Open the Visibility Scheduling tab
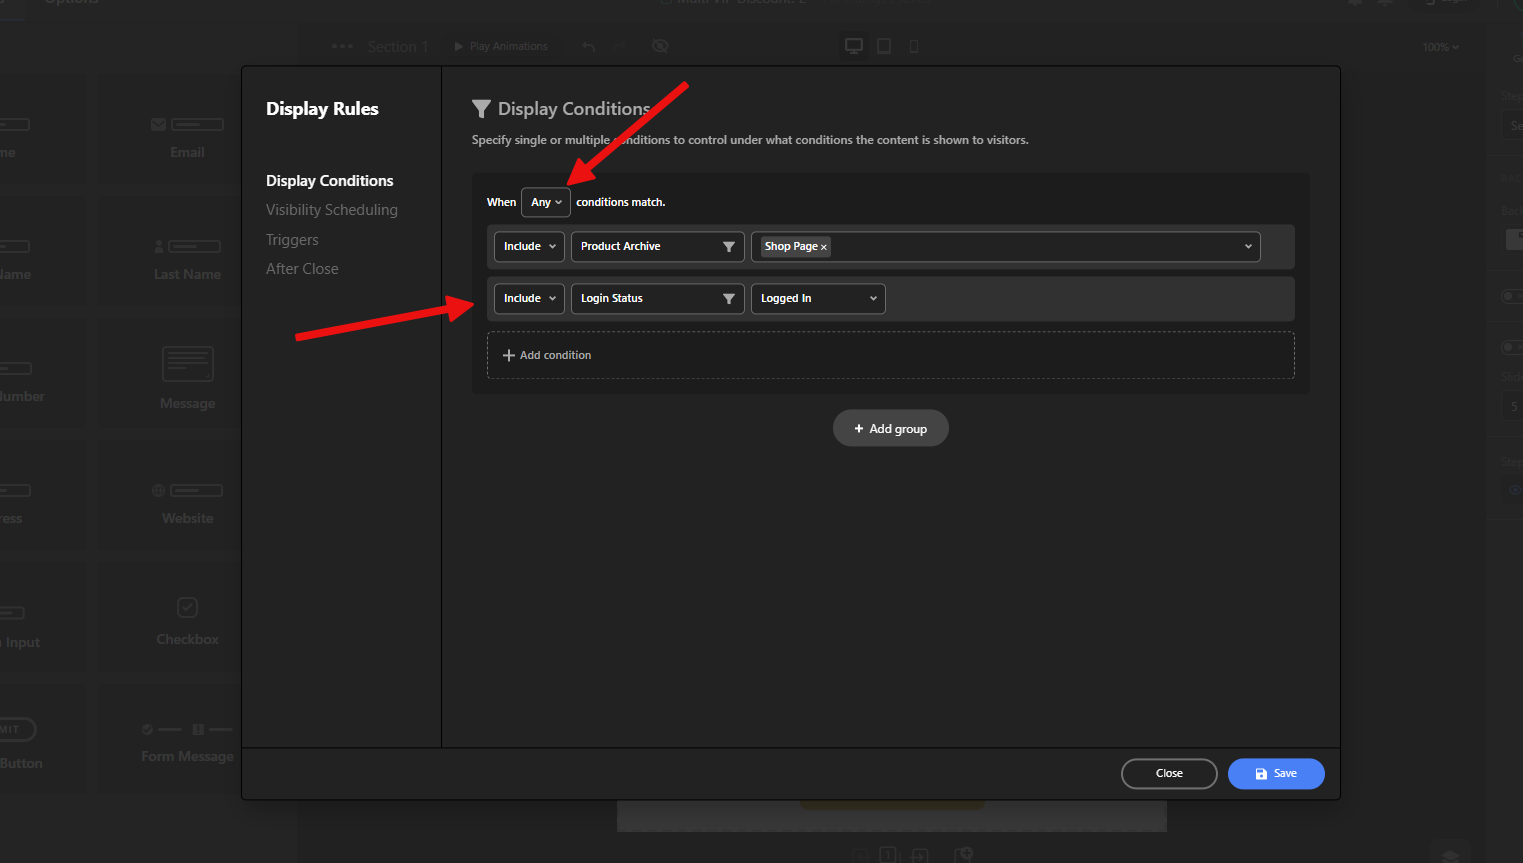The height and width of the screenshot is (863, 1523). tap(331, 210)
